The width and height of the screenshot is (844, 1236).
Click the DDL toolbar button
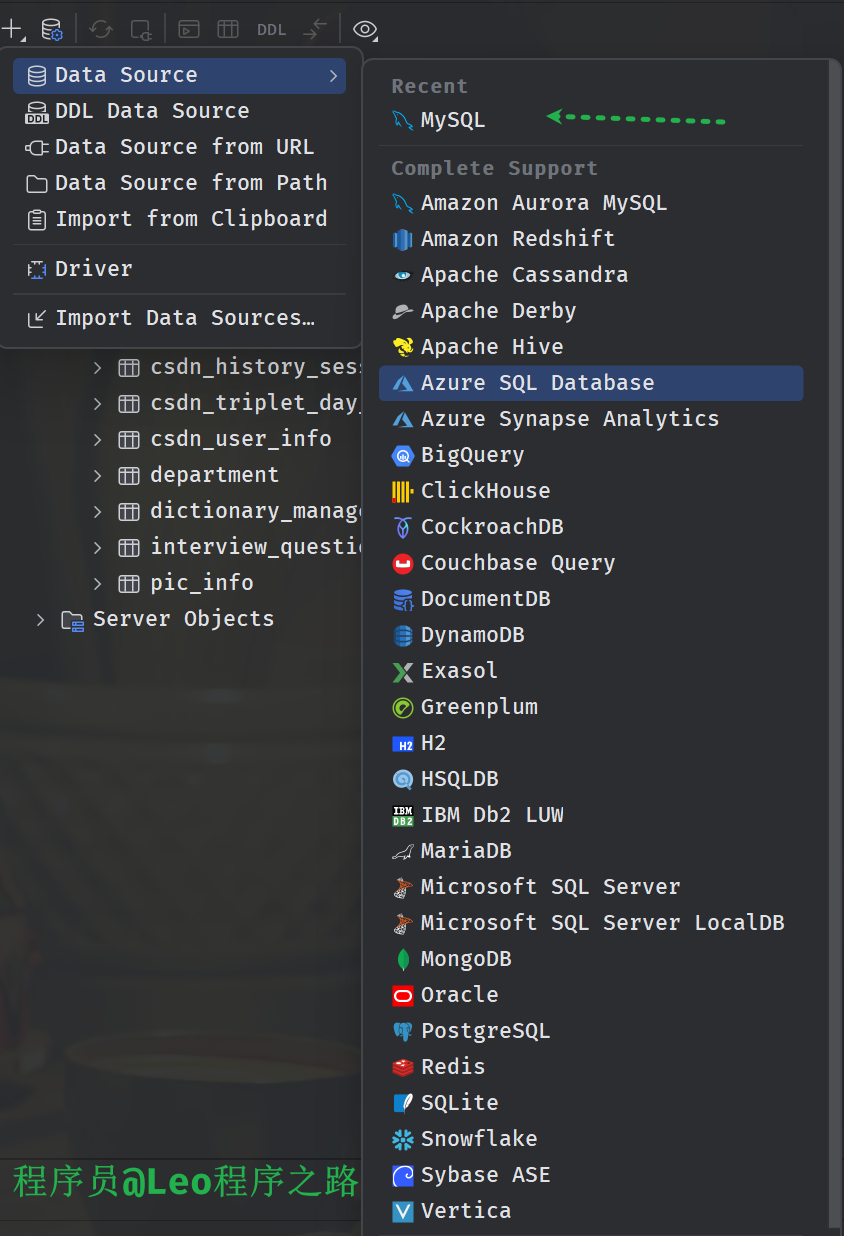coord(271,30)
